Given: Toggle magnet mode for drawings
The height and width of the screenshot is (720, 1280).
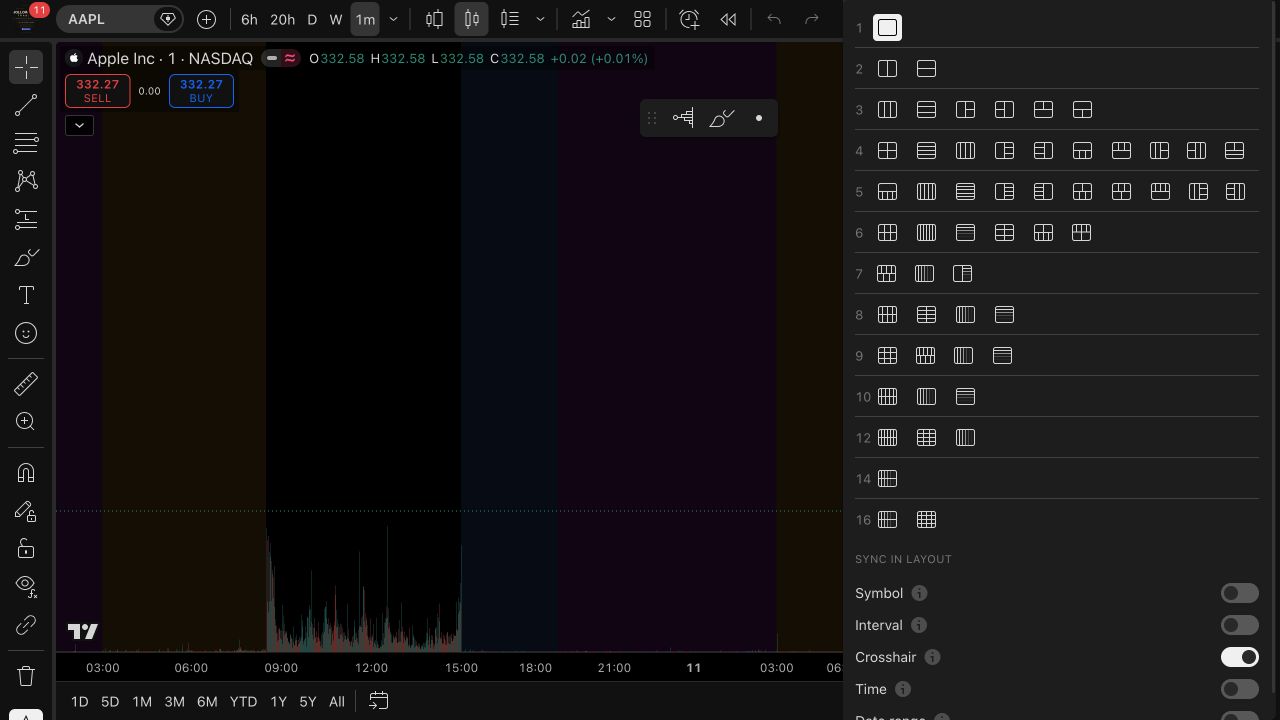Looking at the screenshot, I should (26, 472).
